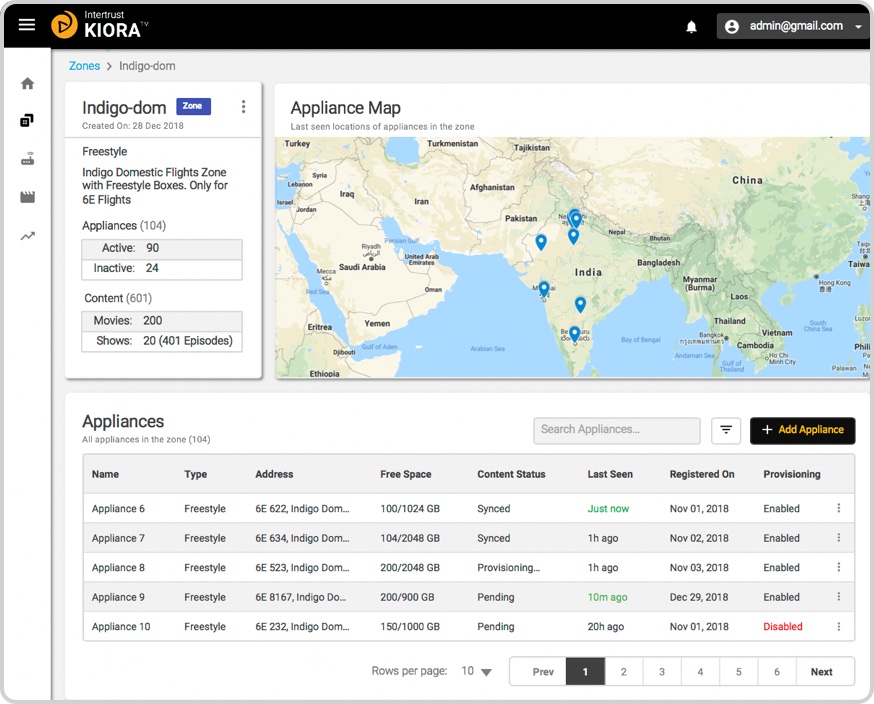Click the Type column header
874x704 pixels.
(196, 474)
